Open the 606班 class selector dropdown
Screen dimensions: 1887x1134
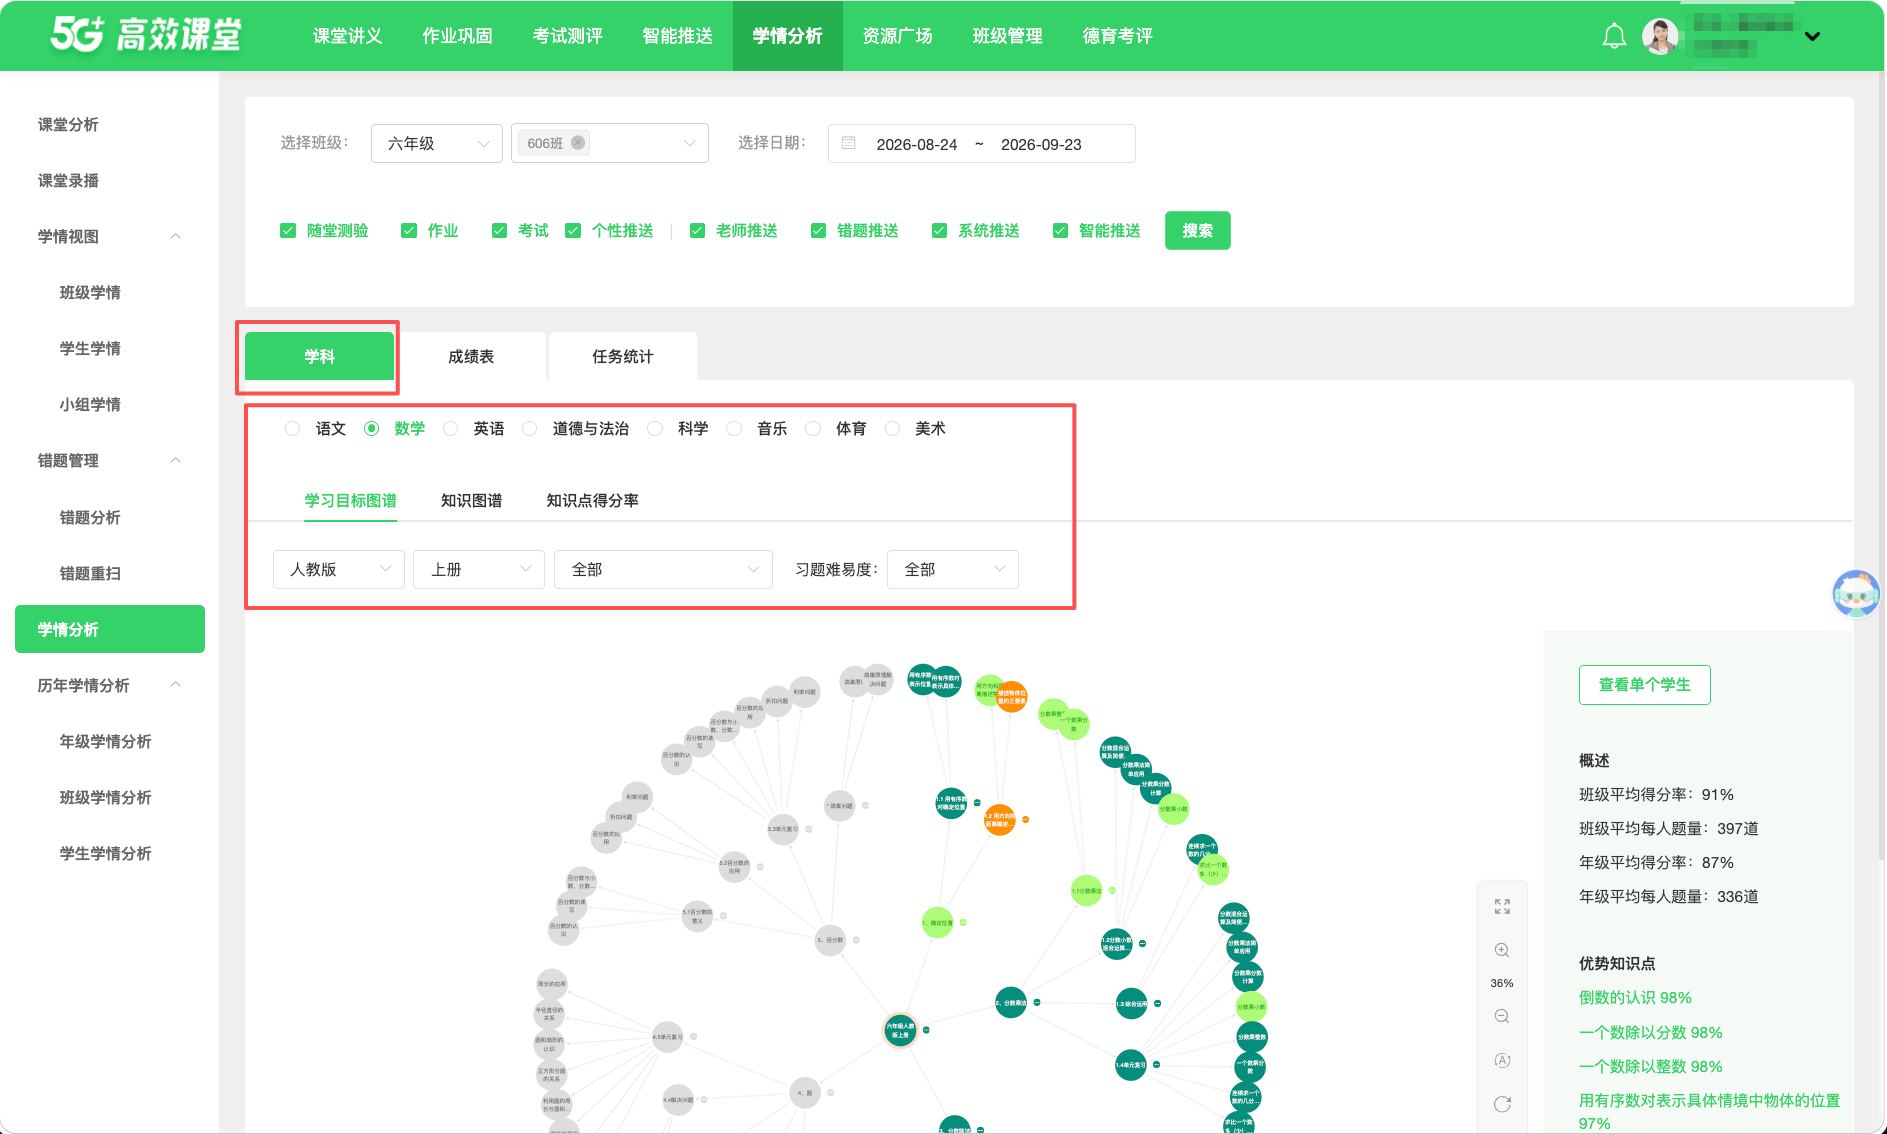point(610,143)
